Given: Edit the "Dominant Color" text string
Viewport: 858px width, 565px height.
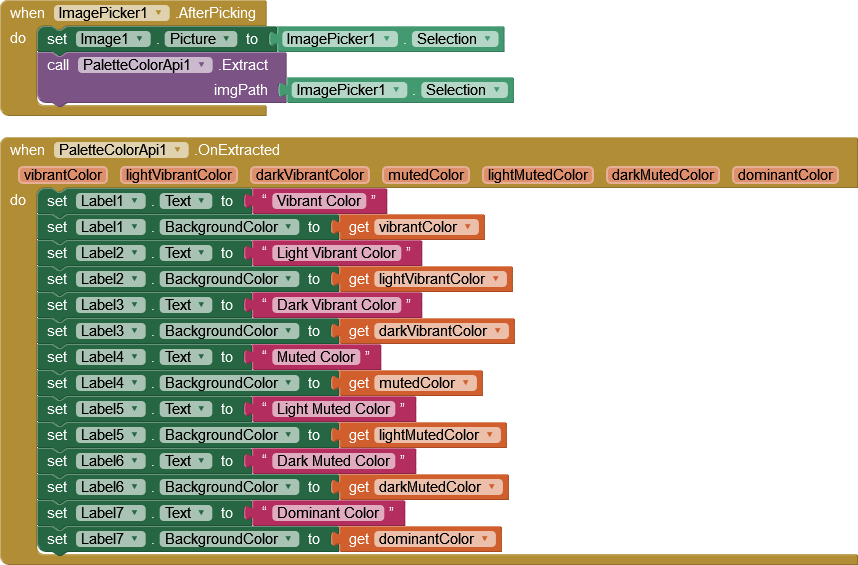Looking at the screenshot, I should click(x=328, y=512).
